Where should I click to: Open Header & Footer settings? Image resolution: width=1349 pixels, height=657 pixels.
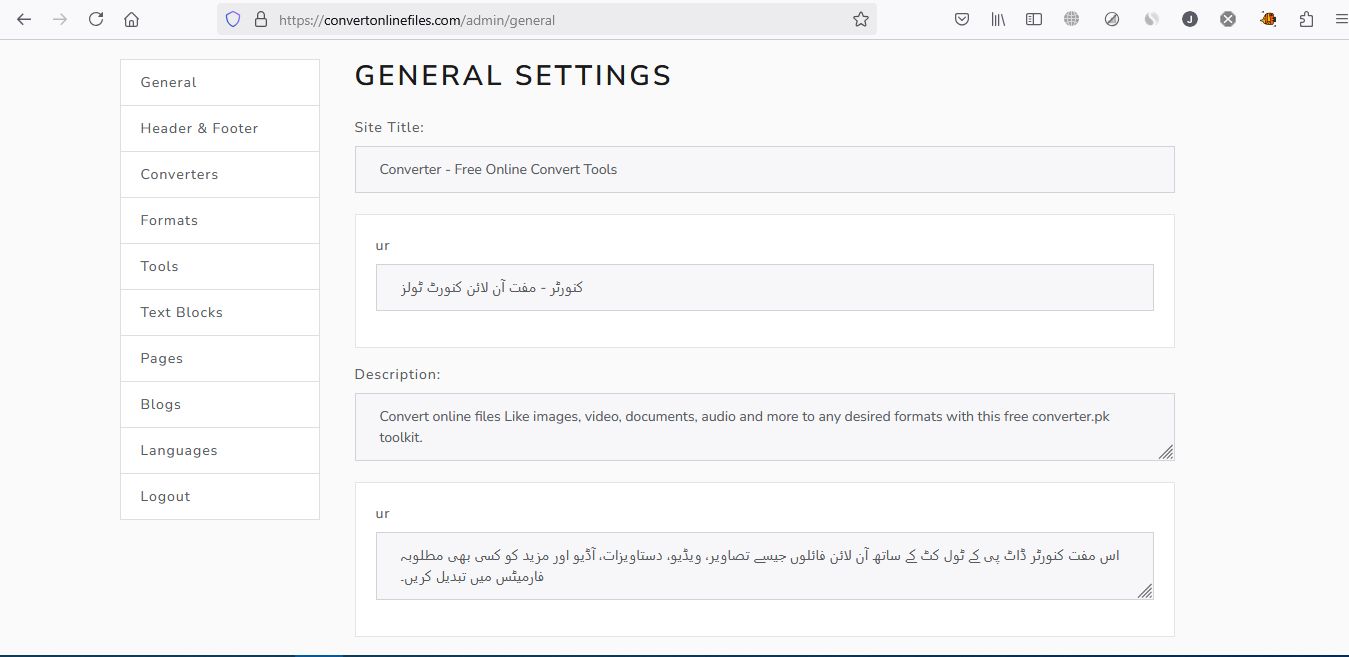point(220,129)
